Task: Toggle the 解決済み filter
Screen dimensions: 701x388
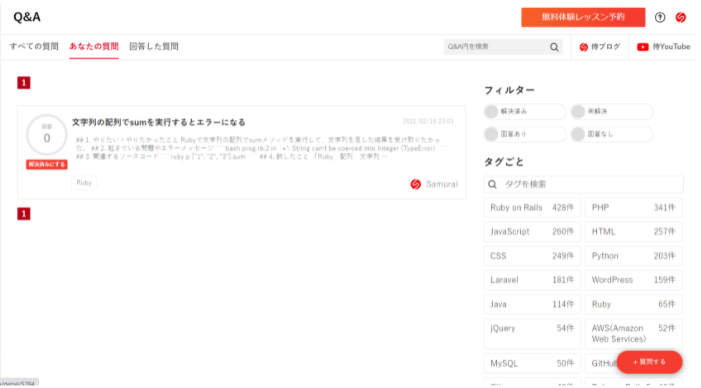Action: pyautogui.click(x=525, y=111)
